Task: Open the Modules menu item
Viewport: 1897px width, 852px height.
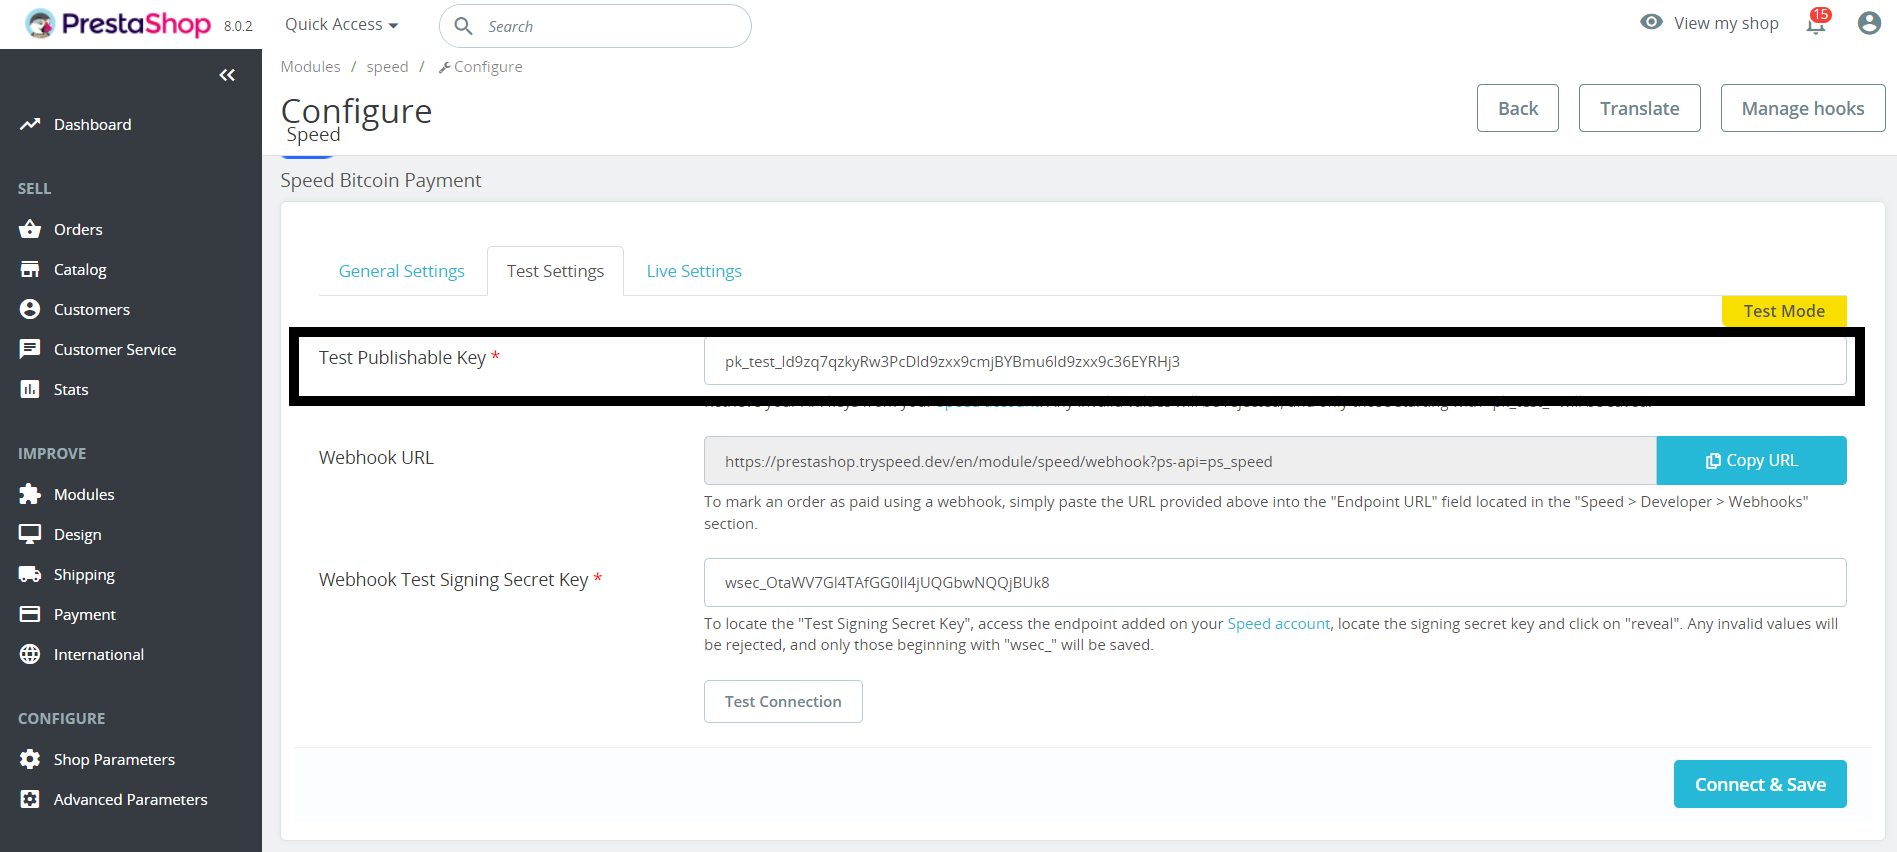Action: point(84,494)
